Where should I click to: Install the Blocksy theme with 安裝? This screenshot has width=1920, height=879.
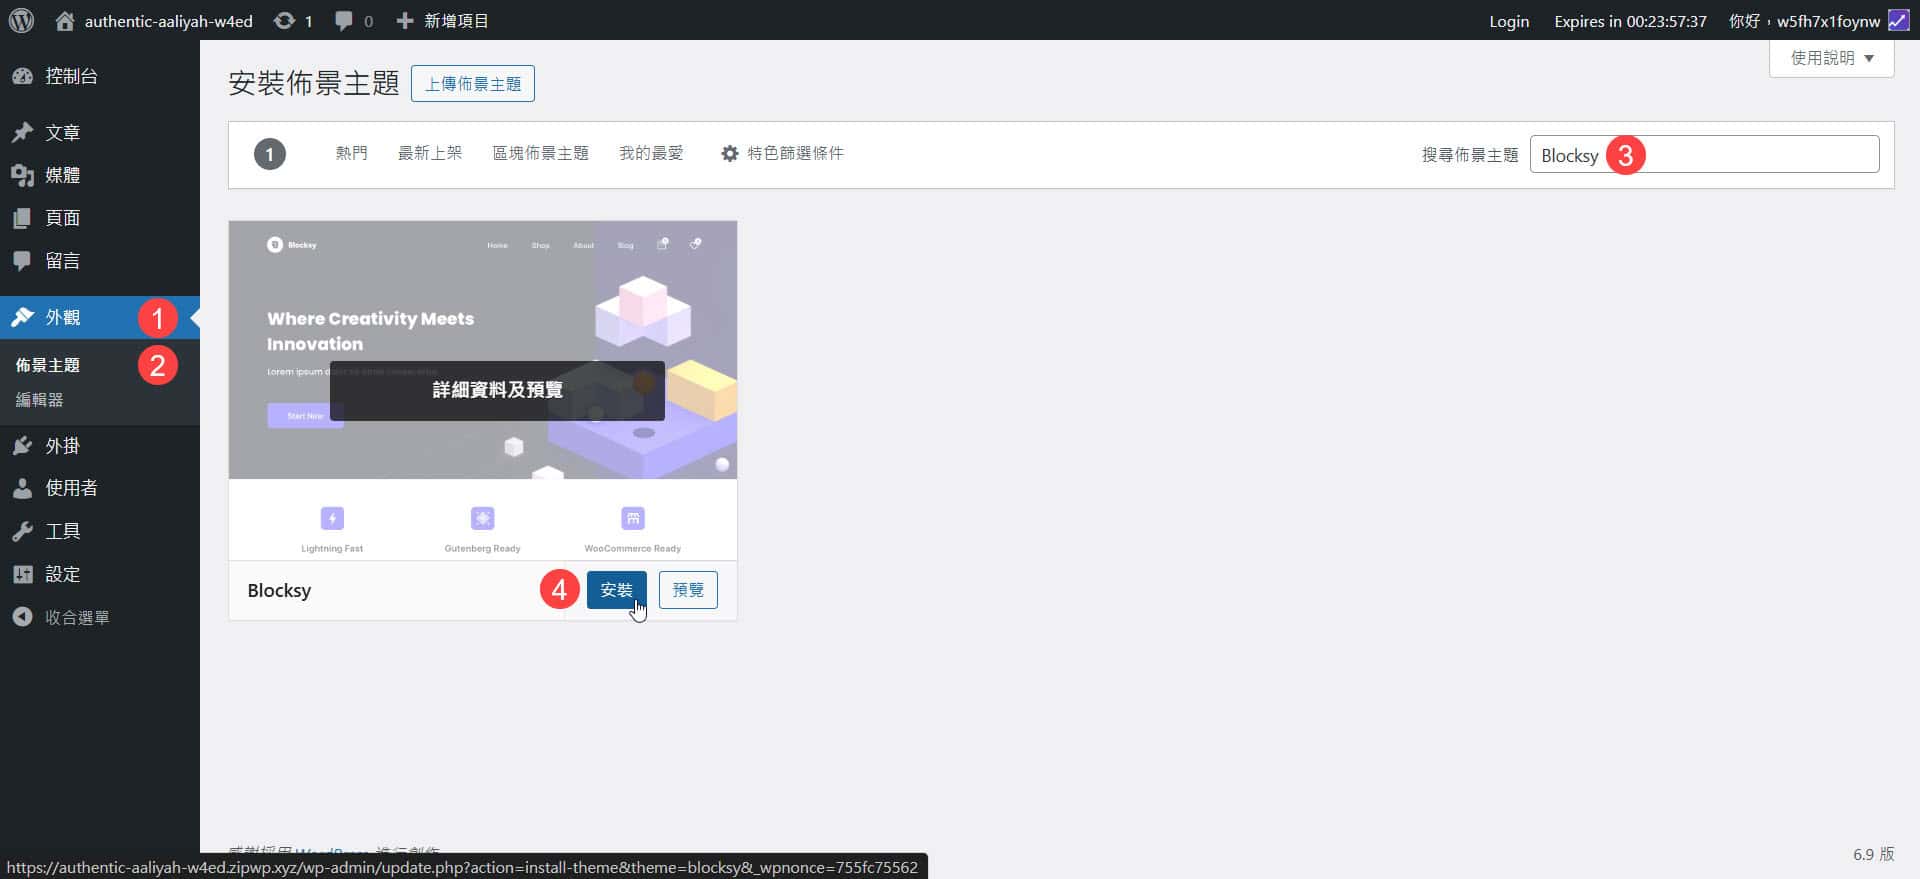point(616,590)
